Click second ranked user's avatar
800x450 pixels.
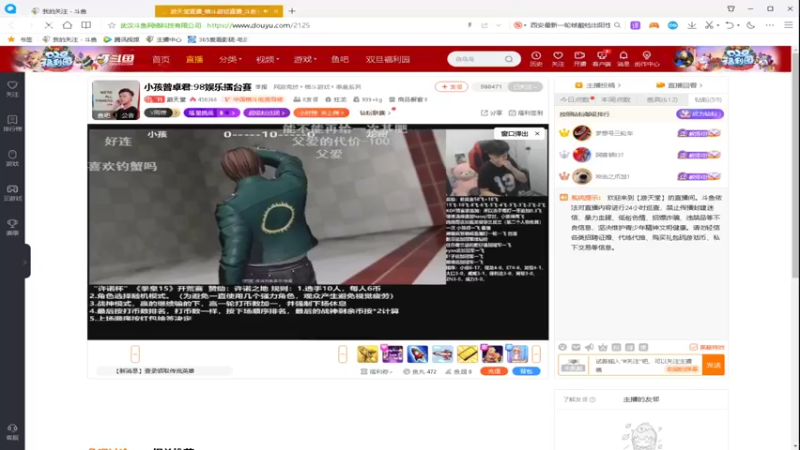click(582, 155)
